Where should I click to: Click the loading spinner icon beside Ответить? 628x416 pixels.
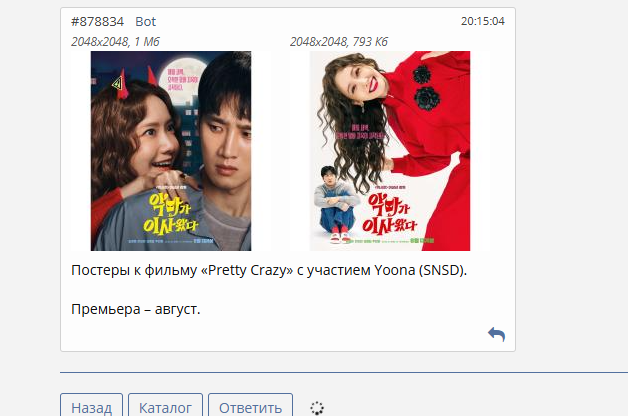tap(317, 408)
